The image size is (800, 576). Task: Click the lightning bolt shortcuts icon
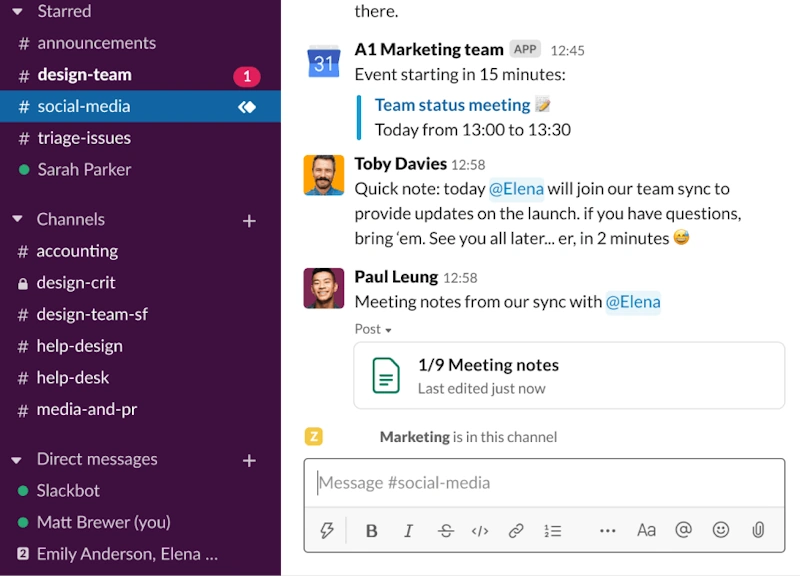pyautogui.click(x=326, y=531)
